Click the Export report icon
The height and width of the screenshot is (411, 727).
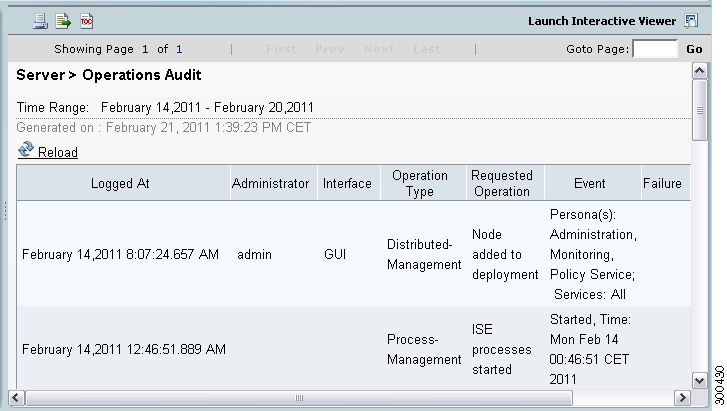coord(63,21)
